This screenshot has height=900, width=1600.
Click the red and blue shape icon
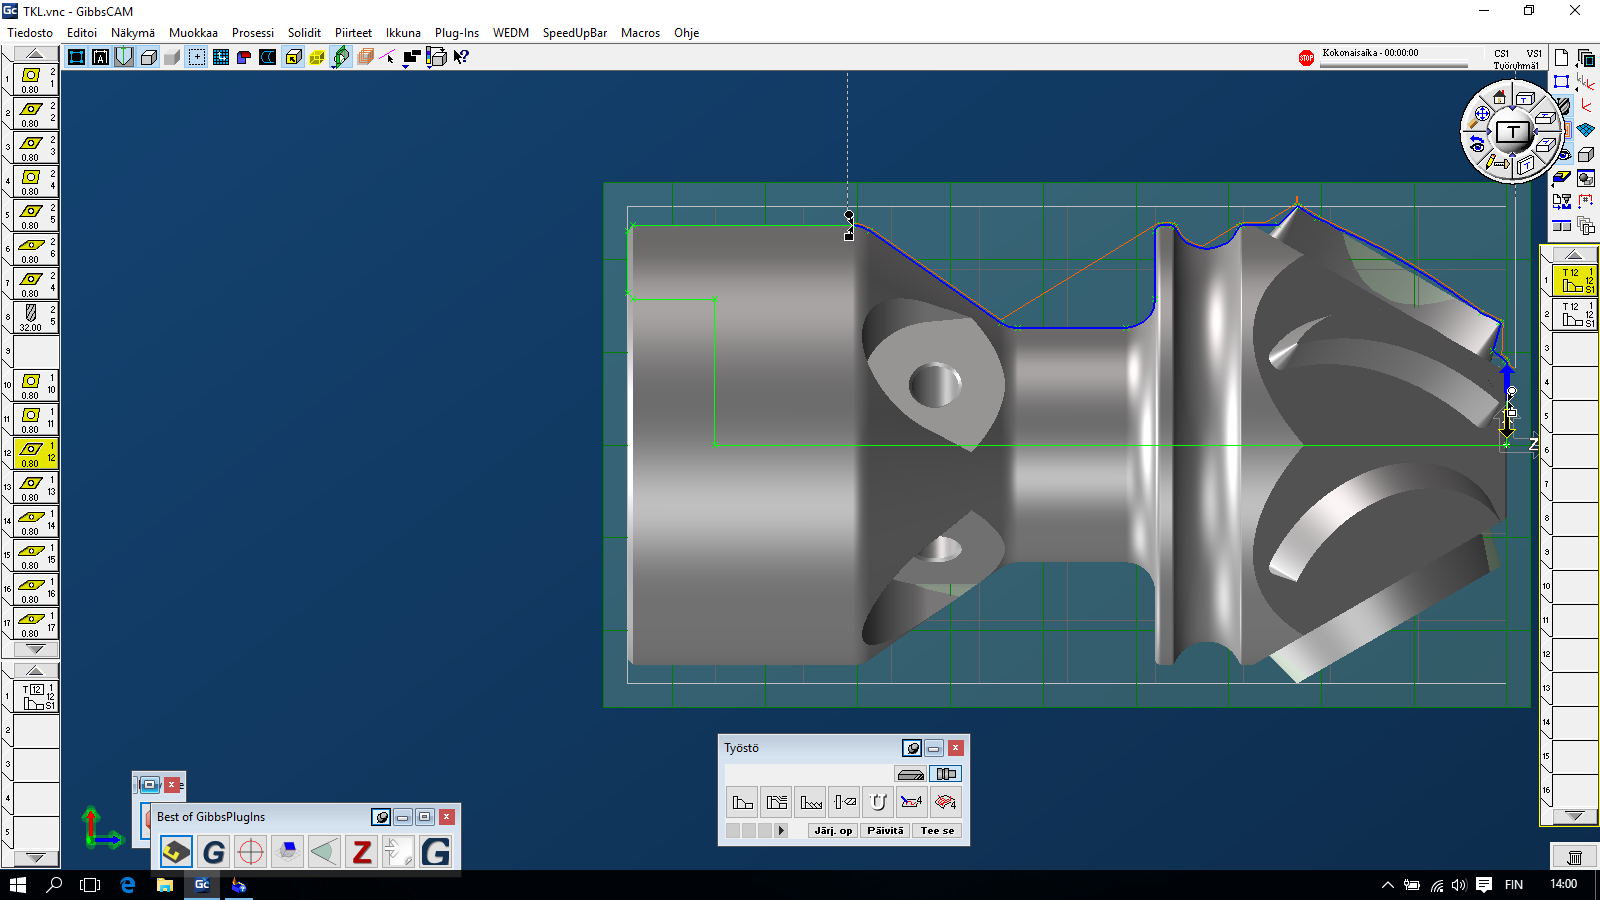[x=244, y=57]
